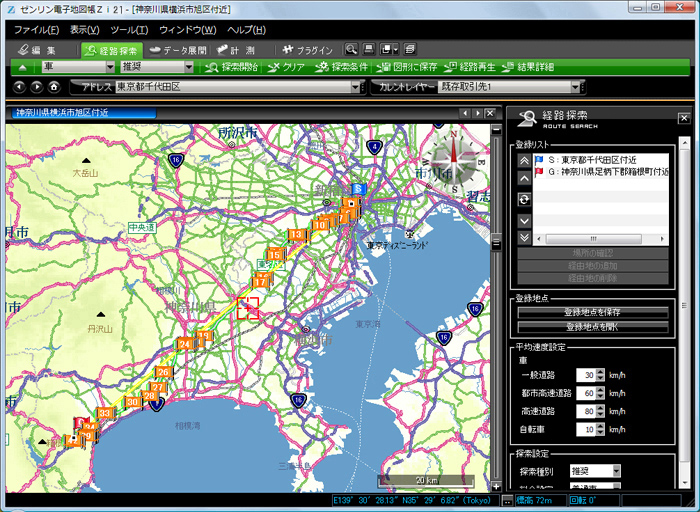Screen dimensions: 700x512
Task: Click the print toolbar icon
Action: 369,49
